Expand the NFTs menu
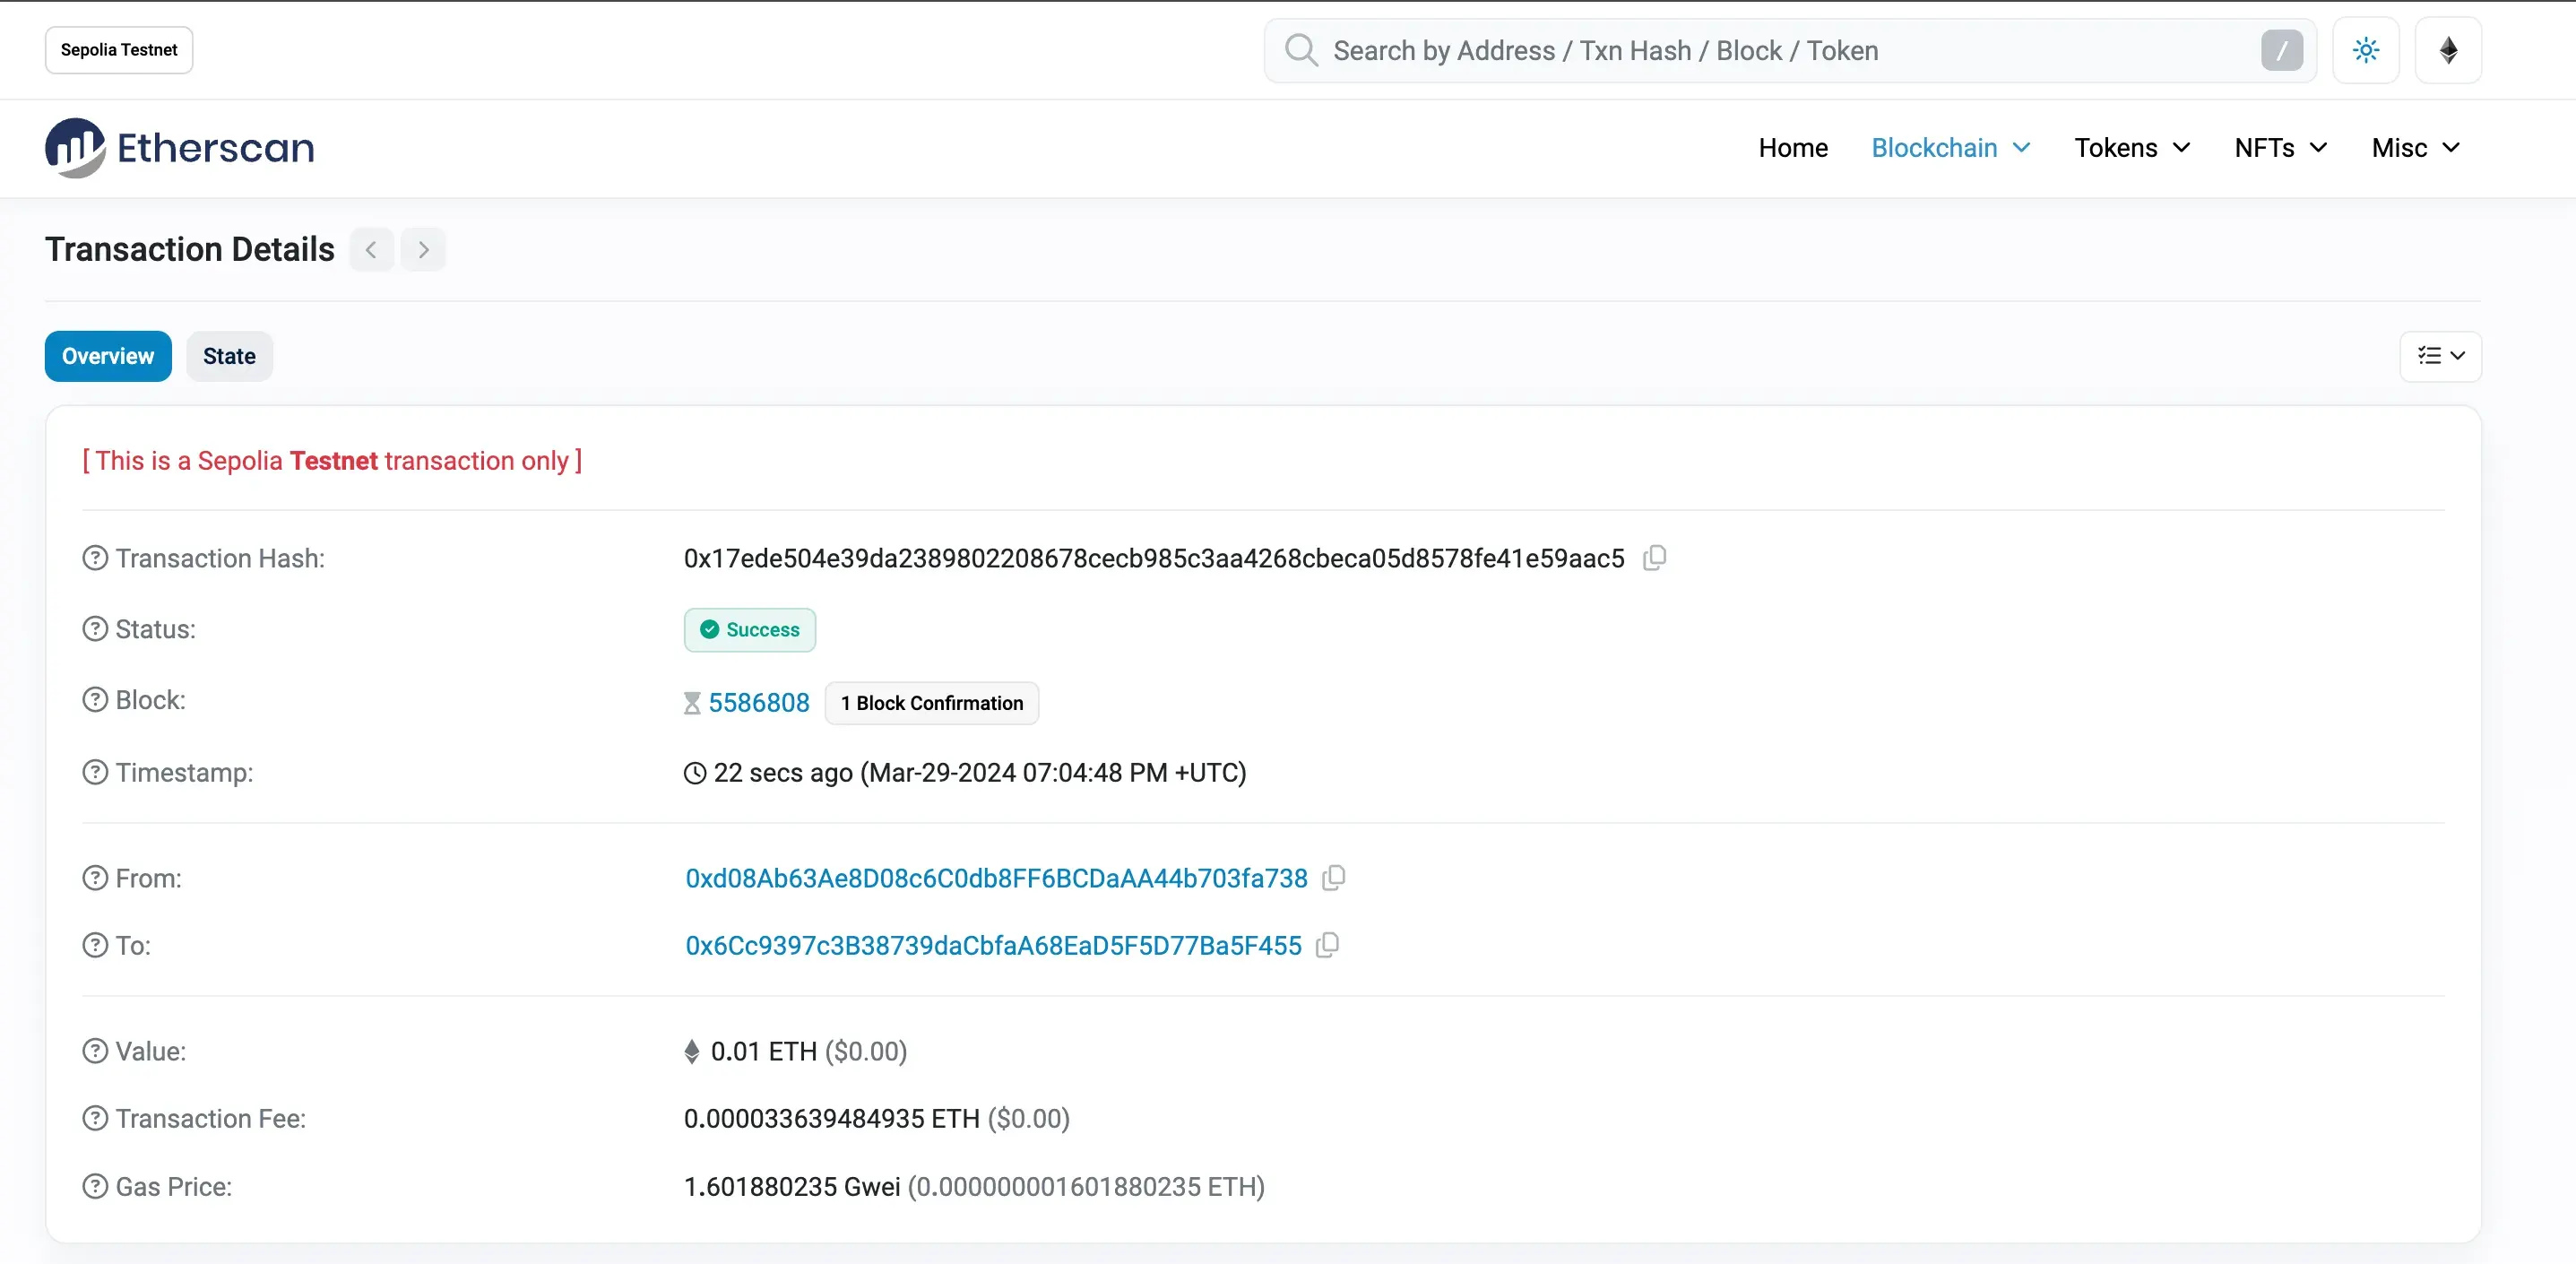The width and height of the screenshot is (2576, 1264). coord(2280,148)
